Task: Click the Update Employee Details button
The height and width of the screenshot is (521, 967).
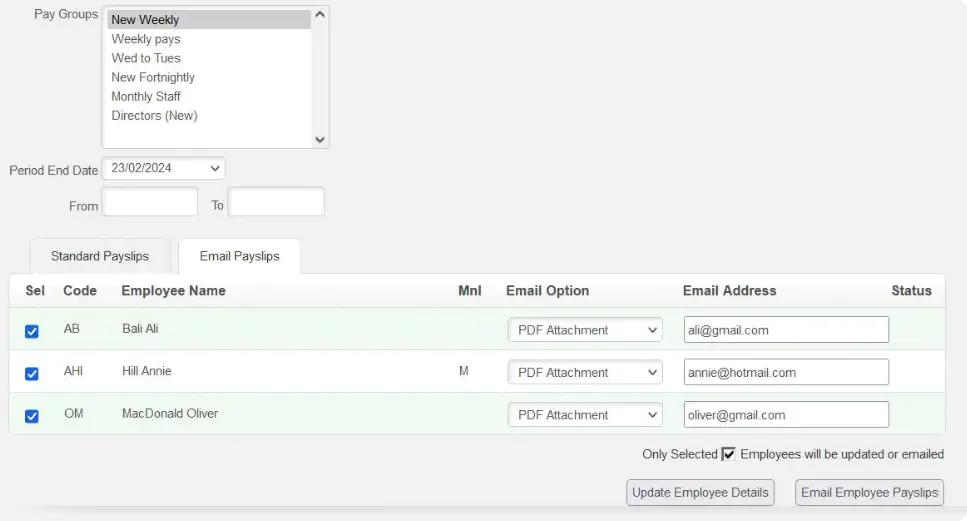Action: coord(701,493)
